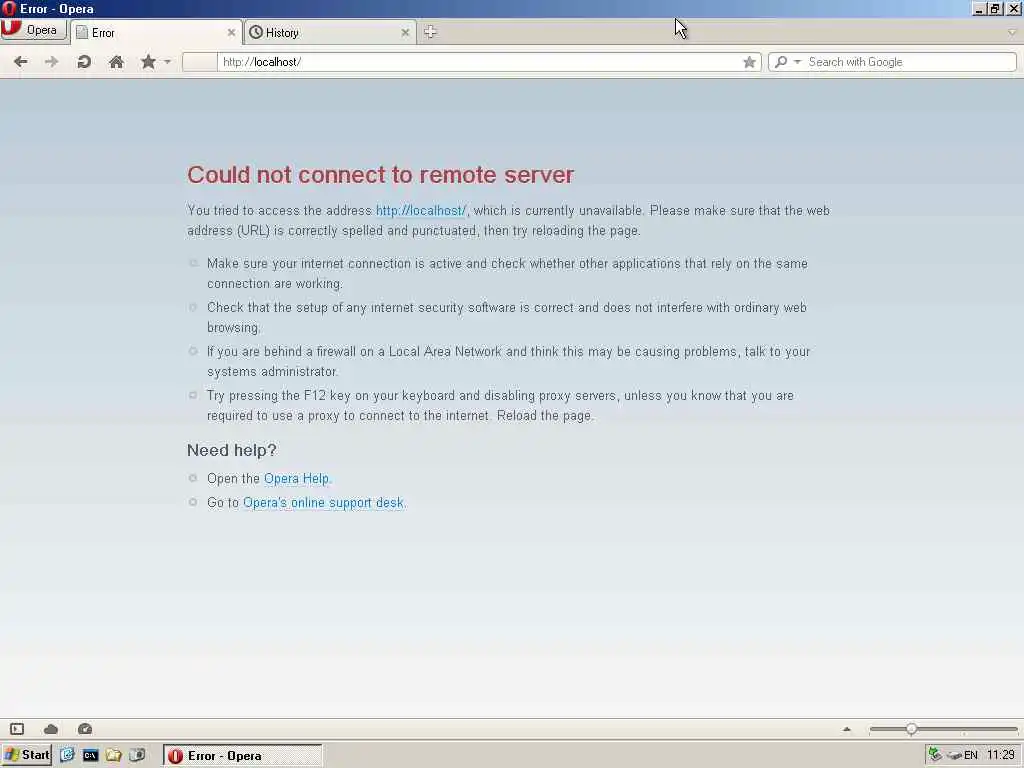Click the EN language indicator

971,756
